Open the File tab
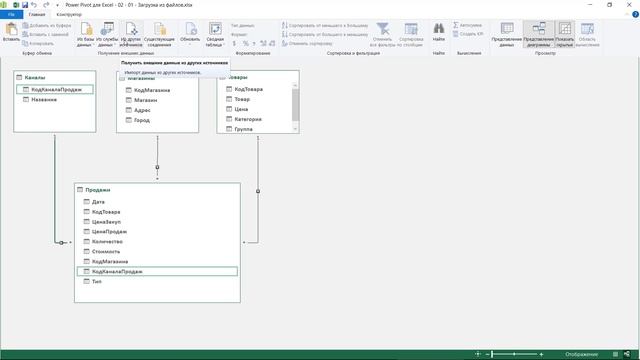 (11, 14)
